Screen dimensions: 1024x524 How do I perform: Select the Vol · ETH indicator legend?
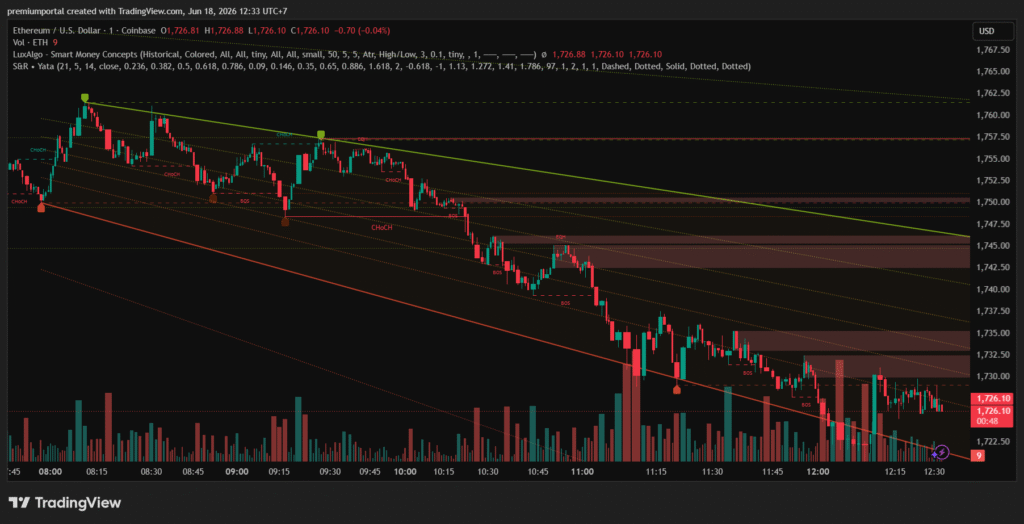pos(35,42)
